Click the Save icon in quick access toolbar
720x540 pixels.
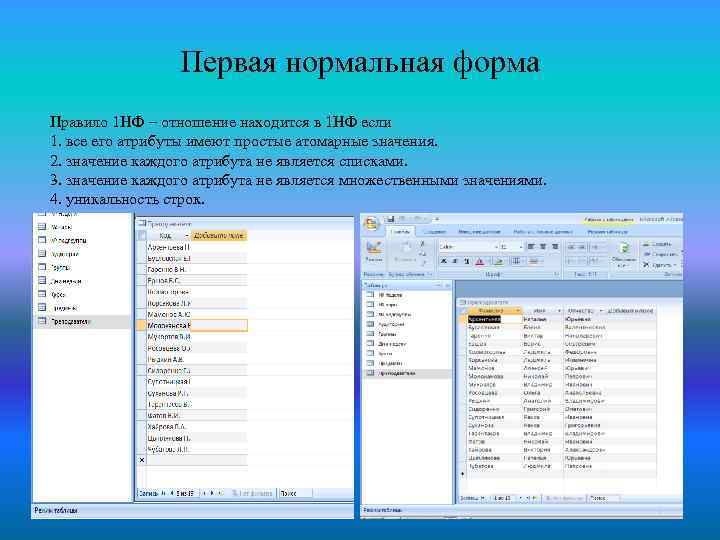(x=391, y=219)
